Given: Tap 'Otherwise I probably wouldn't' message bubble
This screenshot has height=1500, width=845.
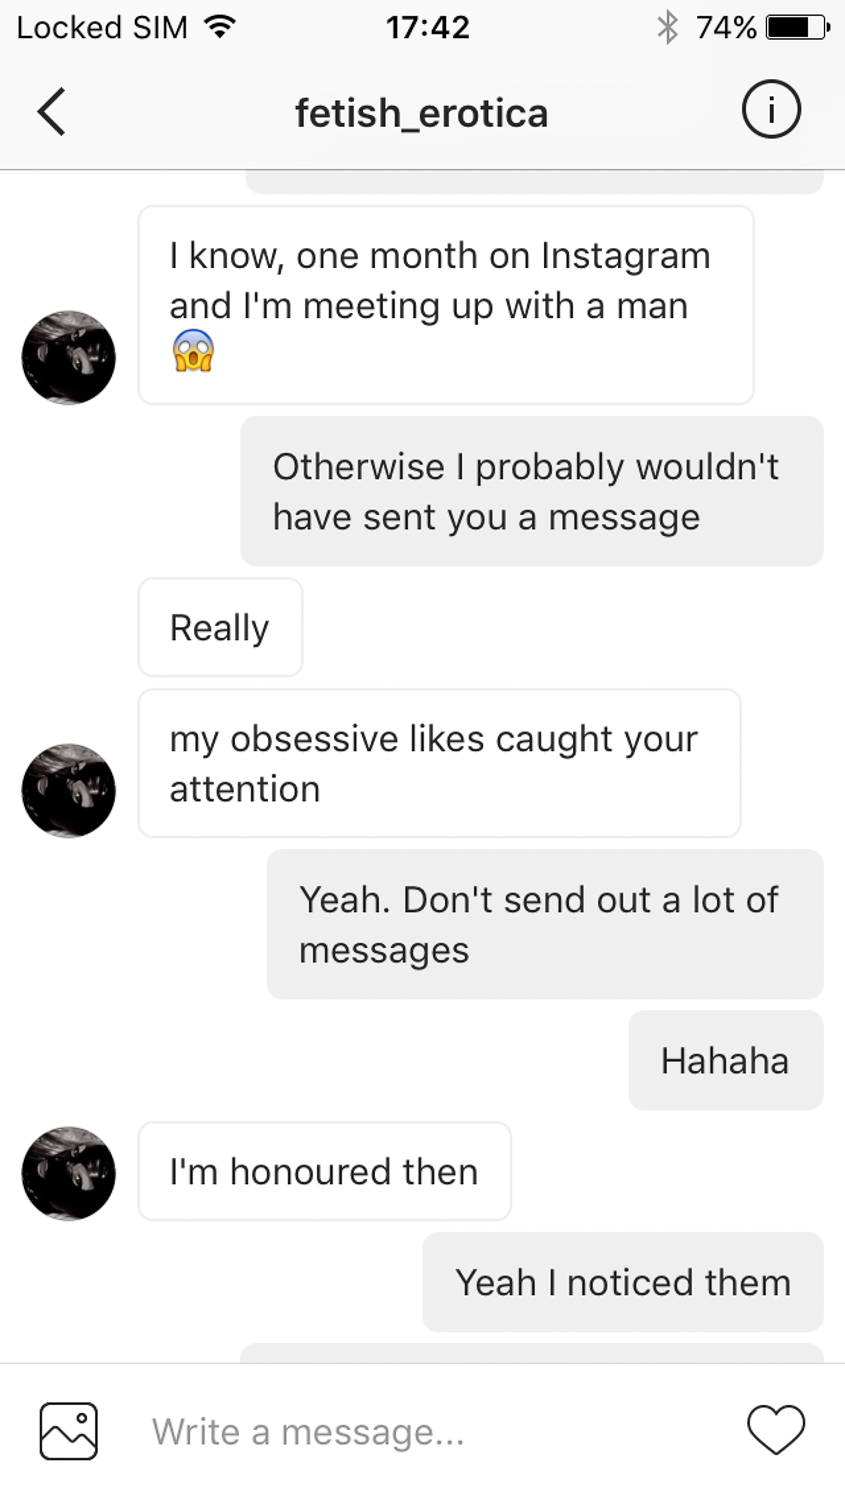Looking at the screenshot, I should tap(532, 491).
